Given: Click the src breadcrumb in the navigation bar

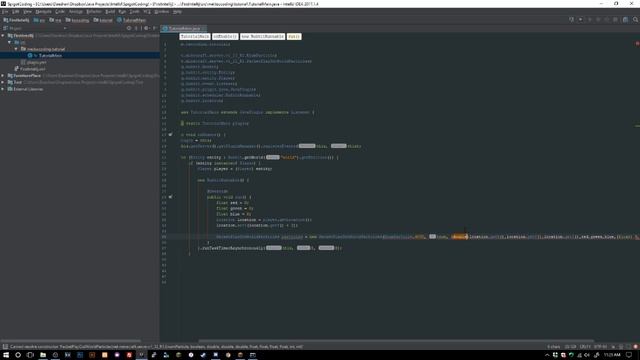Looking at the screenshot, I should (x=40, y=20).
